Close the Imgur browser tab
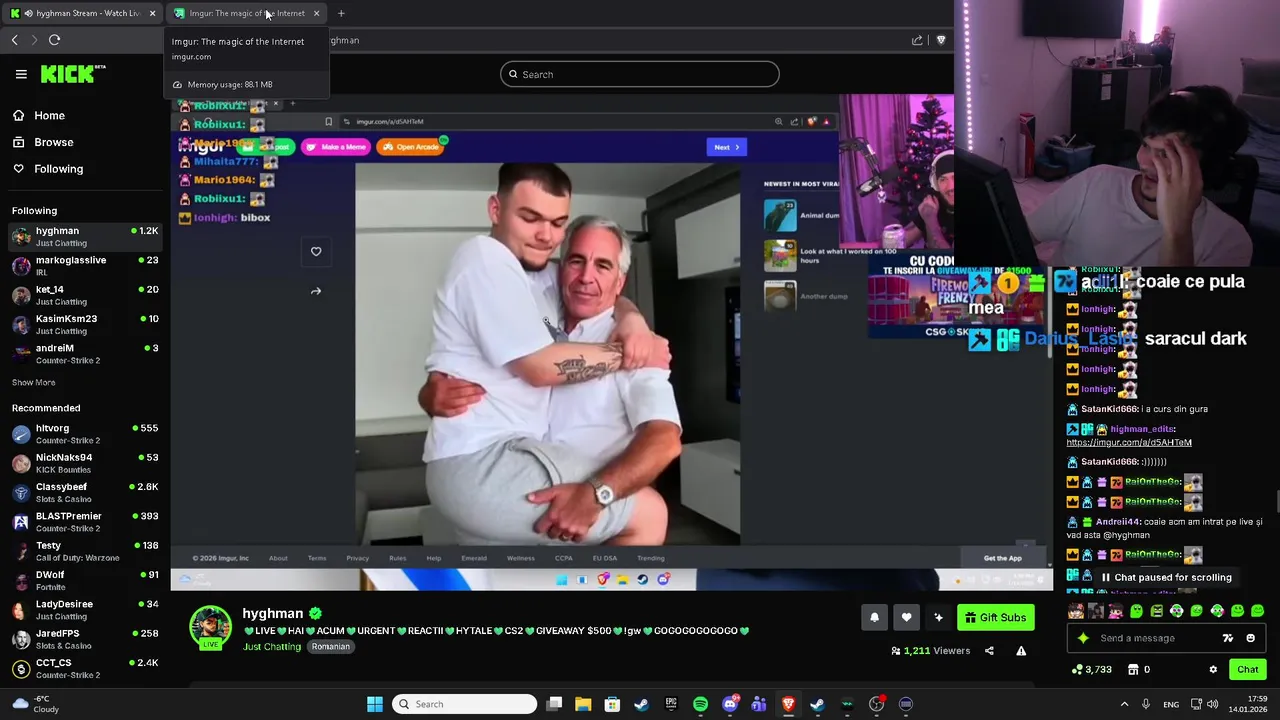 316,13
